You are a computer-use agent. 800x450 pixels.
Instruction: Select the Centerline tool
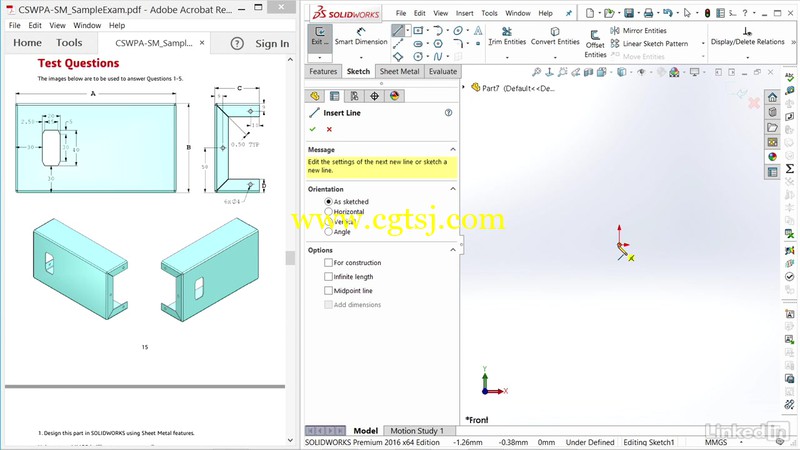point(398,44)
